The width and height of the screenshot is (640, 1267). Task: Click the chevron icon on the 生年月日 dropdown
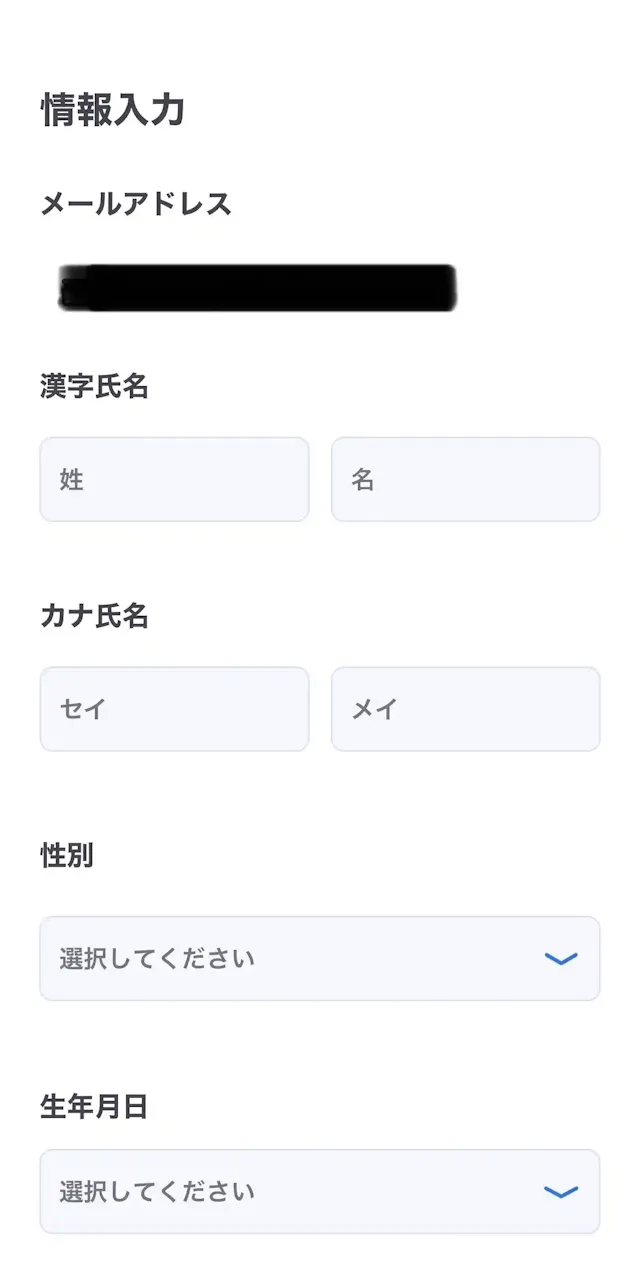tap(563, 1192)
